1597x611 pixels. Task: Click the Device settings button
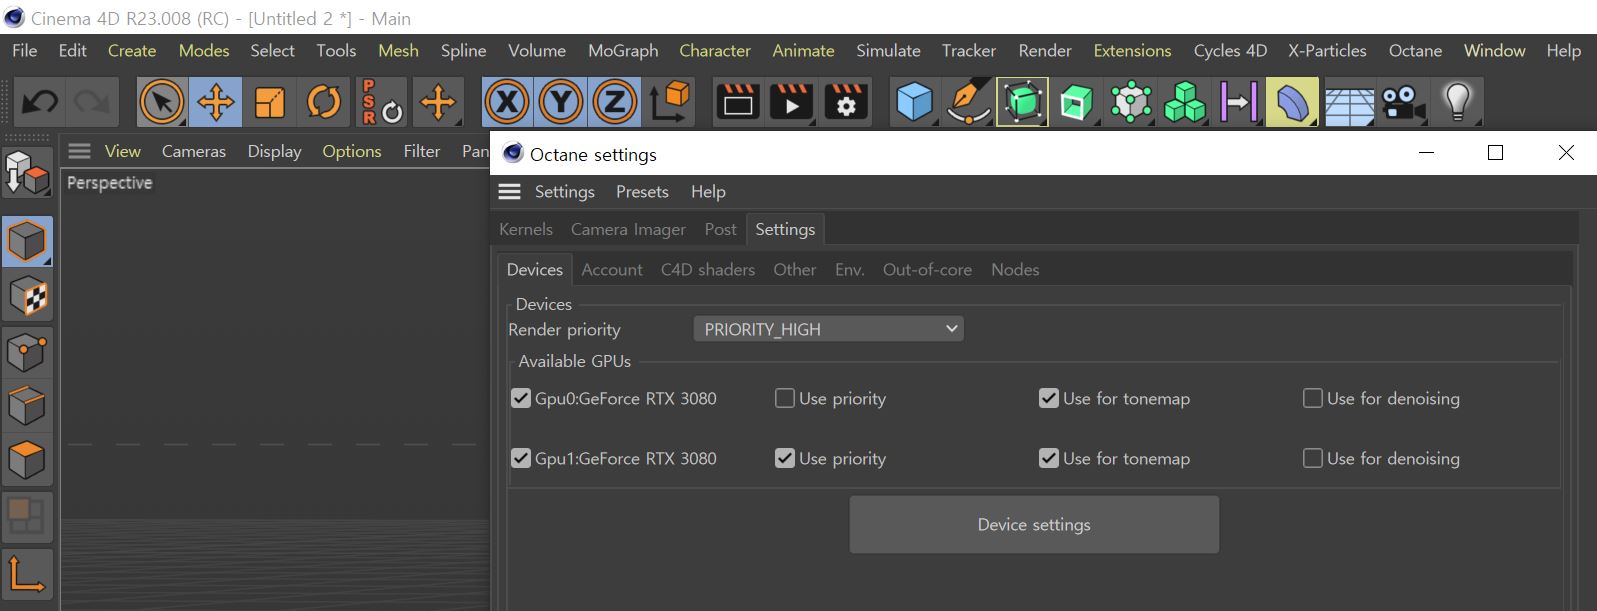(1034, 524)
